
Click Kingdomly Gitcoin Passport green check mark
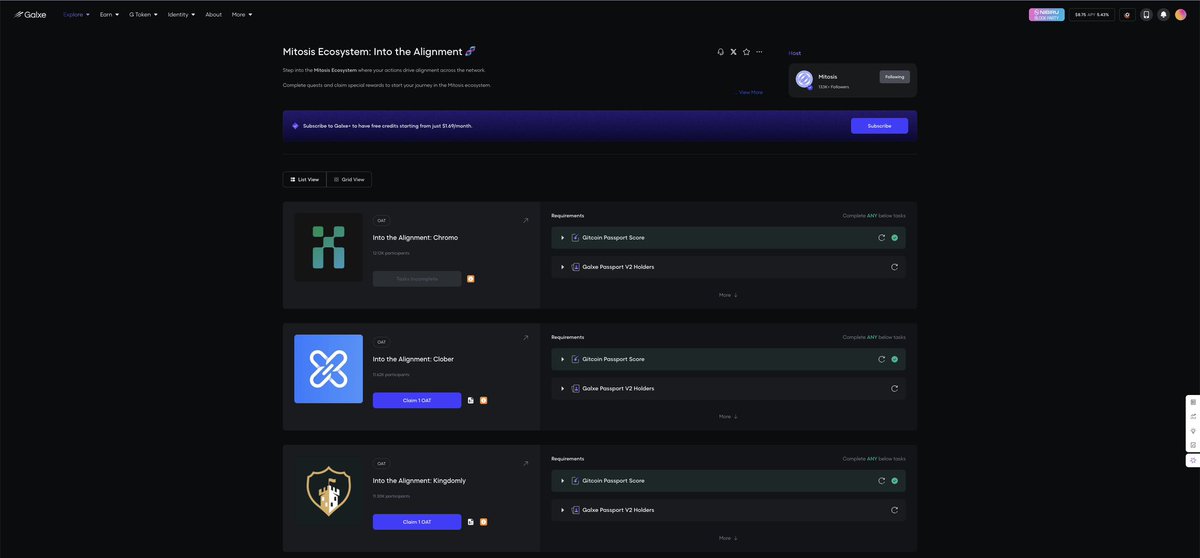894,481
